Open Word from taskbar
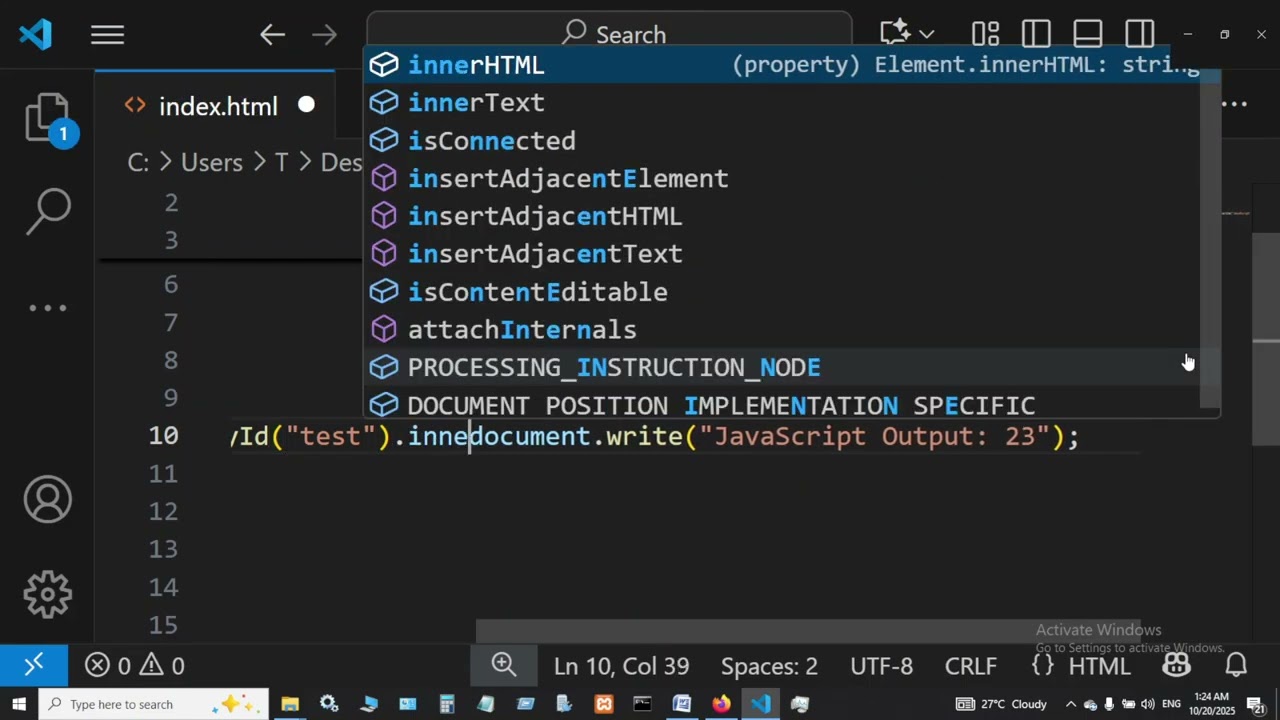The height and width of the screenshot is (720, 1280). (x=682, y=704)
